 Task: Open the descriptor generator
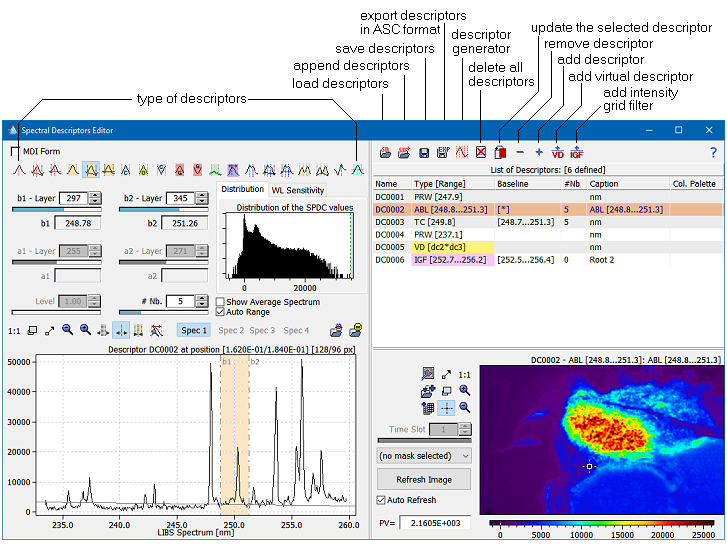pyautogui.click(x=462, y=153)
